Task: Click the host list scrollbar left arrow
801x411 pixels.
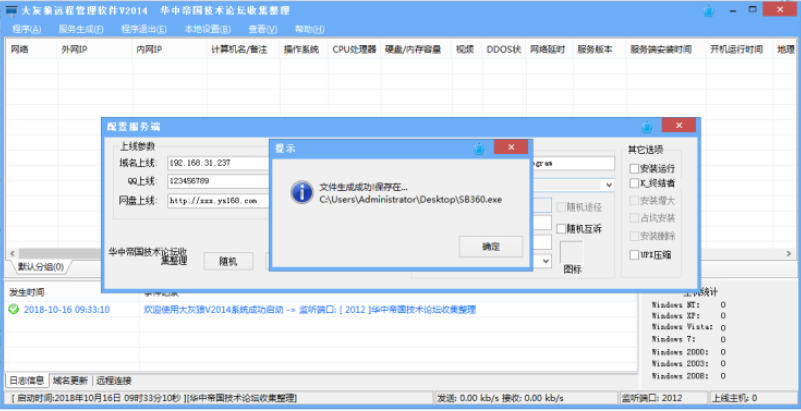Action: [12, 254]
